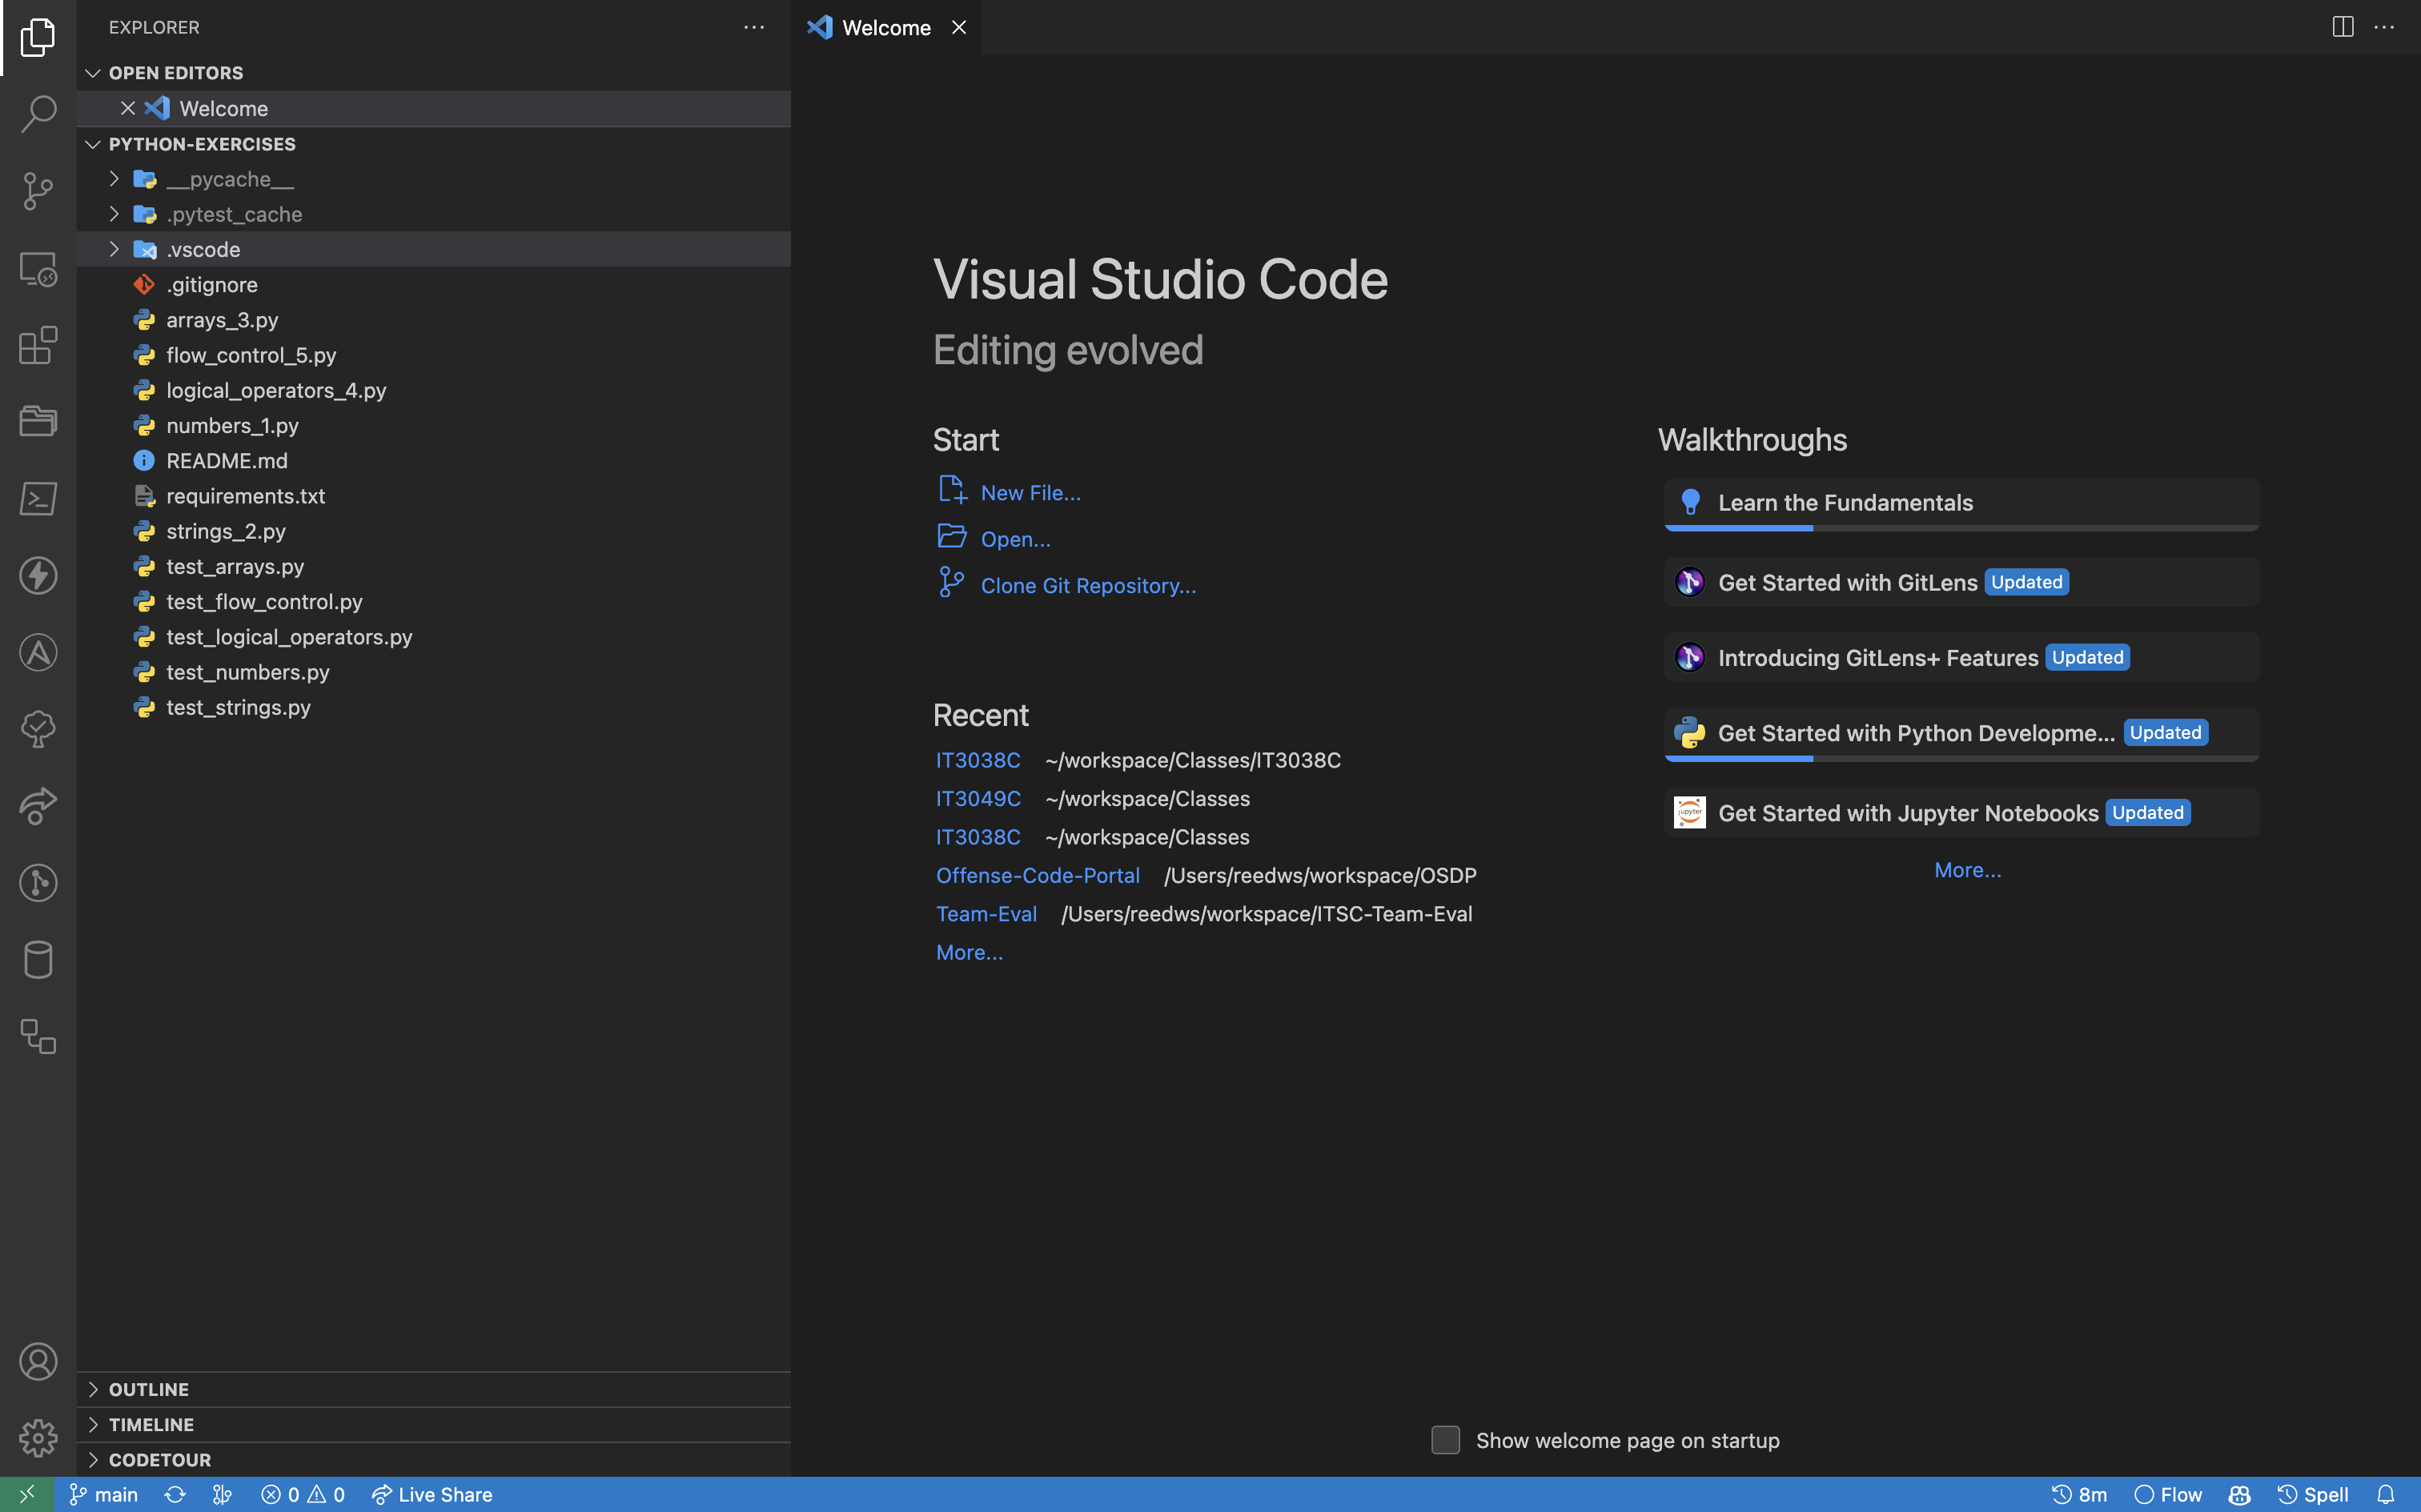Open recent Offense-Code-Portal project

point(1037,876)
